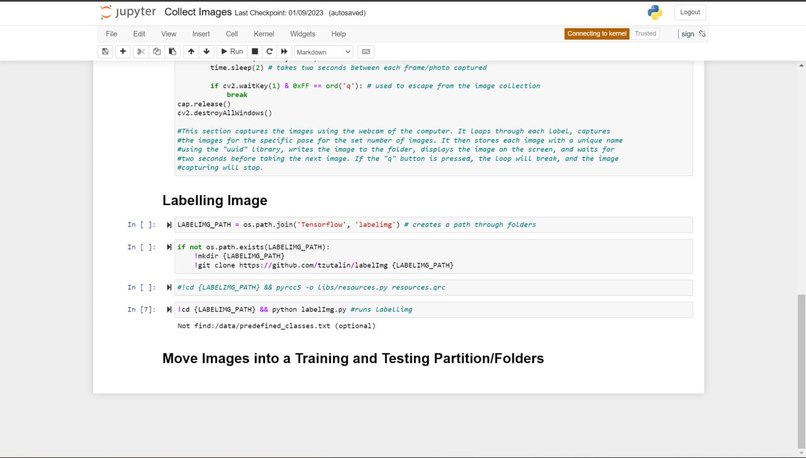Click the In [7] prompt label
The height and width of the screenshot is (458, 806).
[141, 309]
